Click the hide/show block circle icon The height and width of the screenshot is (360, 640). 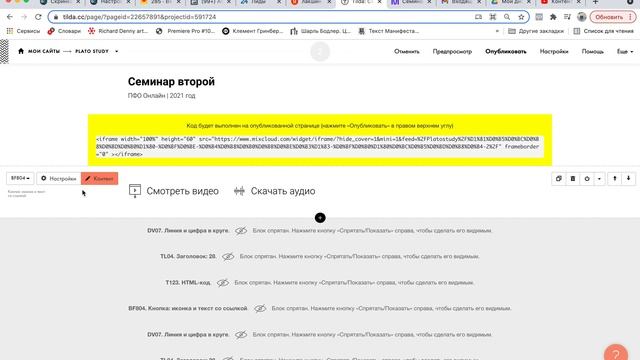tap(587, 179)
